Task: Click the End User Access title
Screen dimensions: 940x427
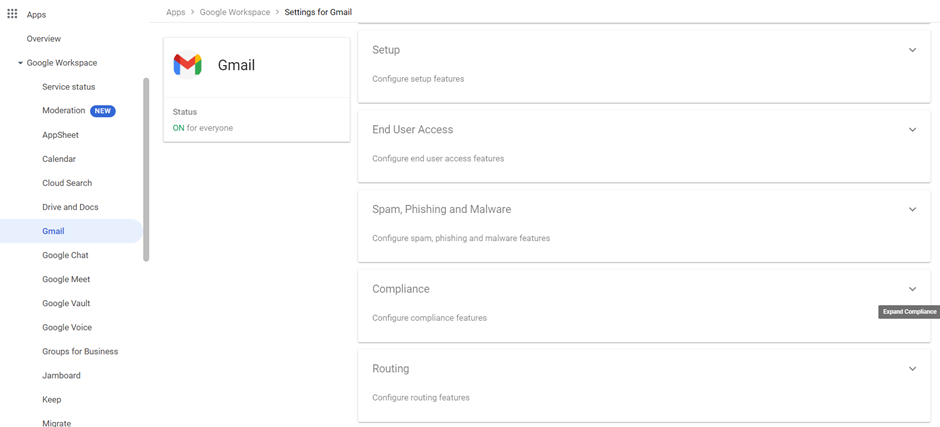Action: tap(412, 130)
